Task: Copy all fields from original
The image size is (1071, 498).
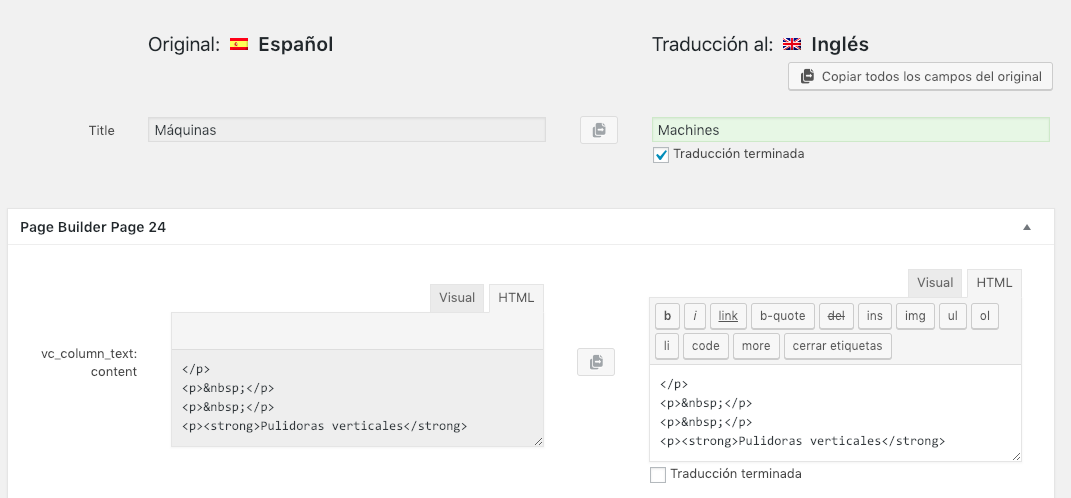Action: tap(920, 77)
